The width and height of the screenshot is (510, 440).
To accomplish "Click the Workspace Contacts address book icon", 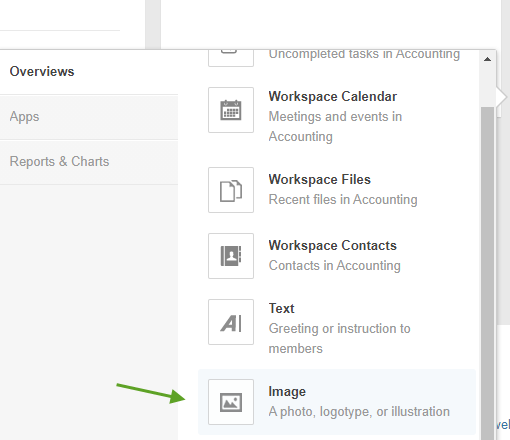I will tap(231, 256).
